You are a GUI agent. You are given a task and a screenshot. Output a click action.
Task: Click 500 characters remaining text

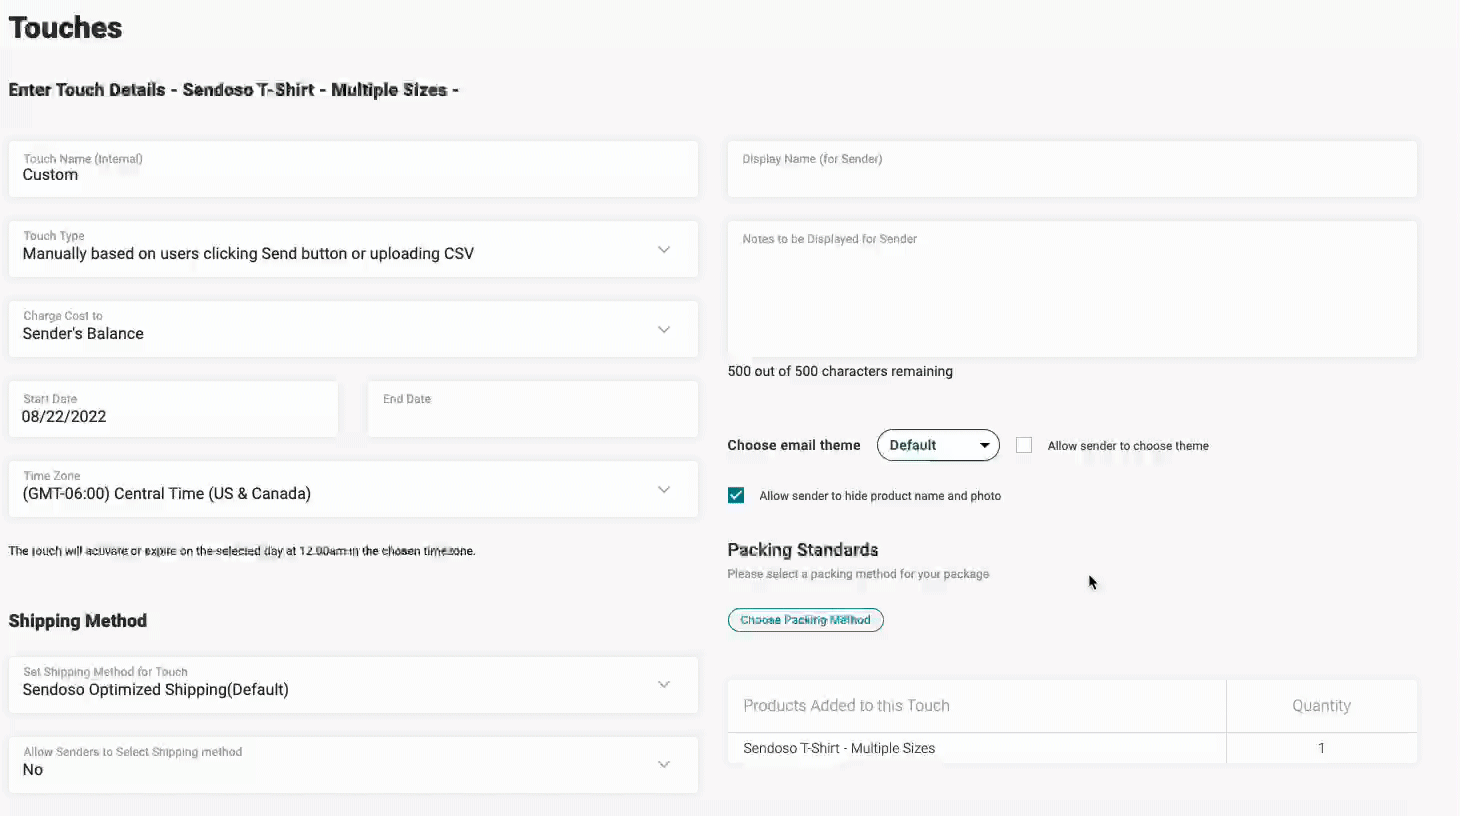point(840,371)
